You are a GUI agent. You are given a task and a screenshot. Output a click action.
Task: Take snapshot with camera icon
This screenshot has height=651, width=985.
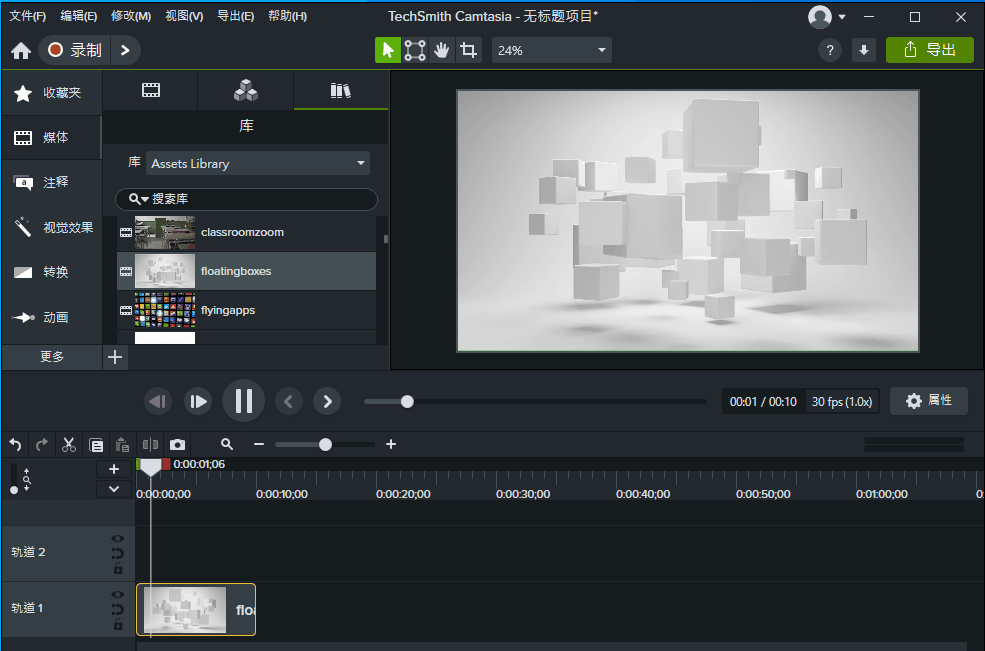(x=177, y=444)
